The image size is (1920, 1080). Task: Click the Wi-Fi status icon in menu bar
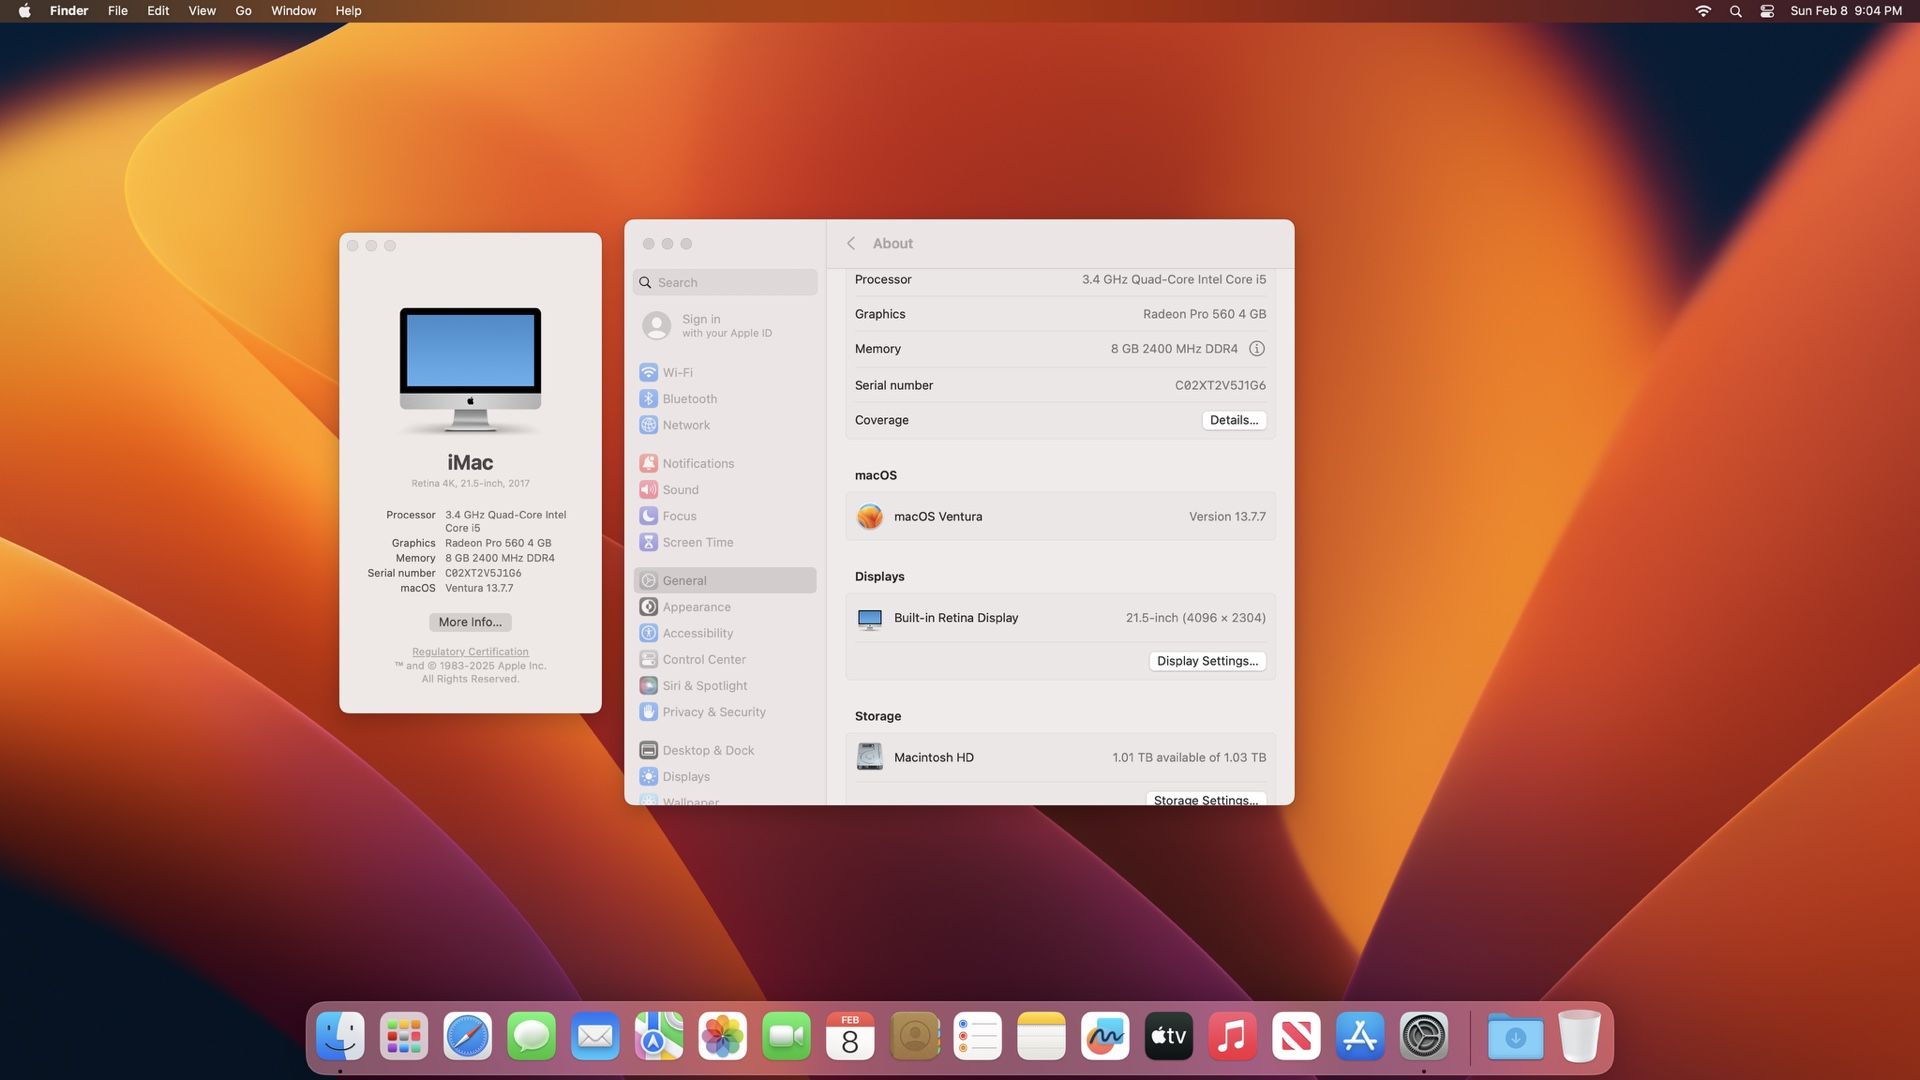(1703, 11)
